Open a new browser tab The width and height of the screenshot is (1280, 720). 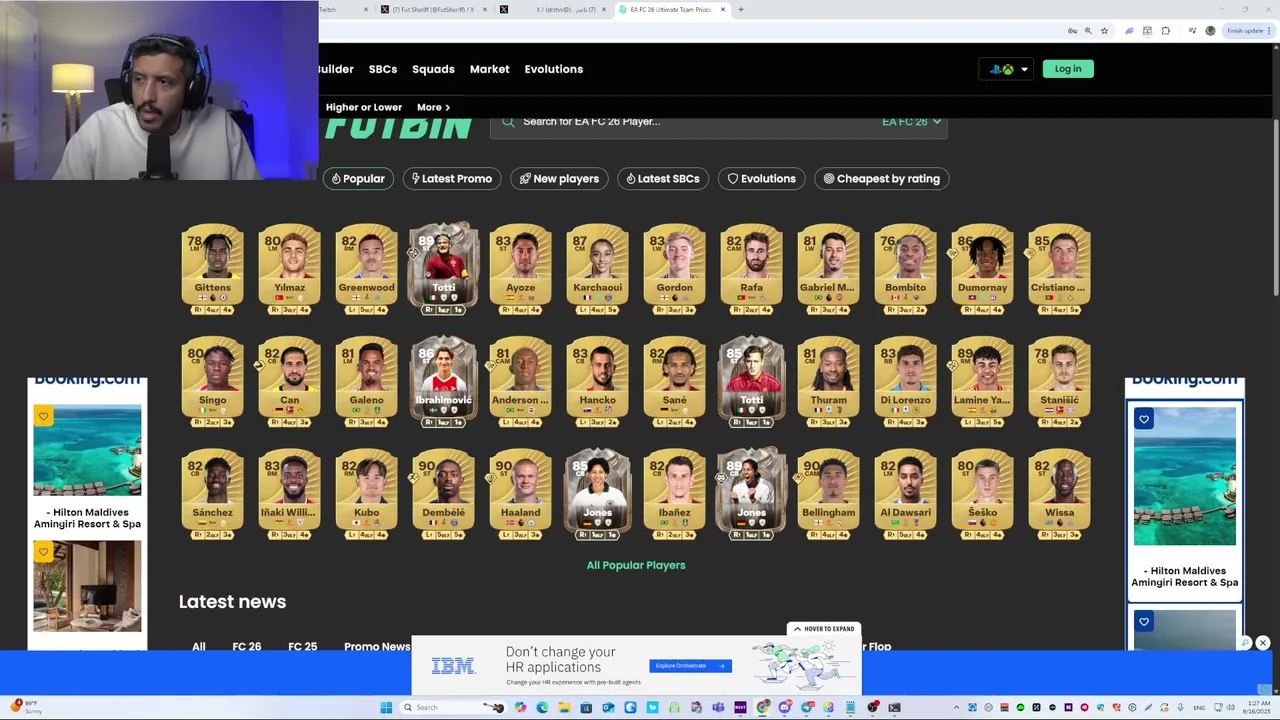point(740,10)
